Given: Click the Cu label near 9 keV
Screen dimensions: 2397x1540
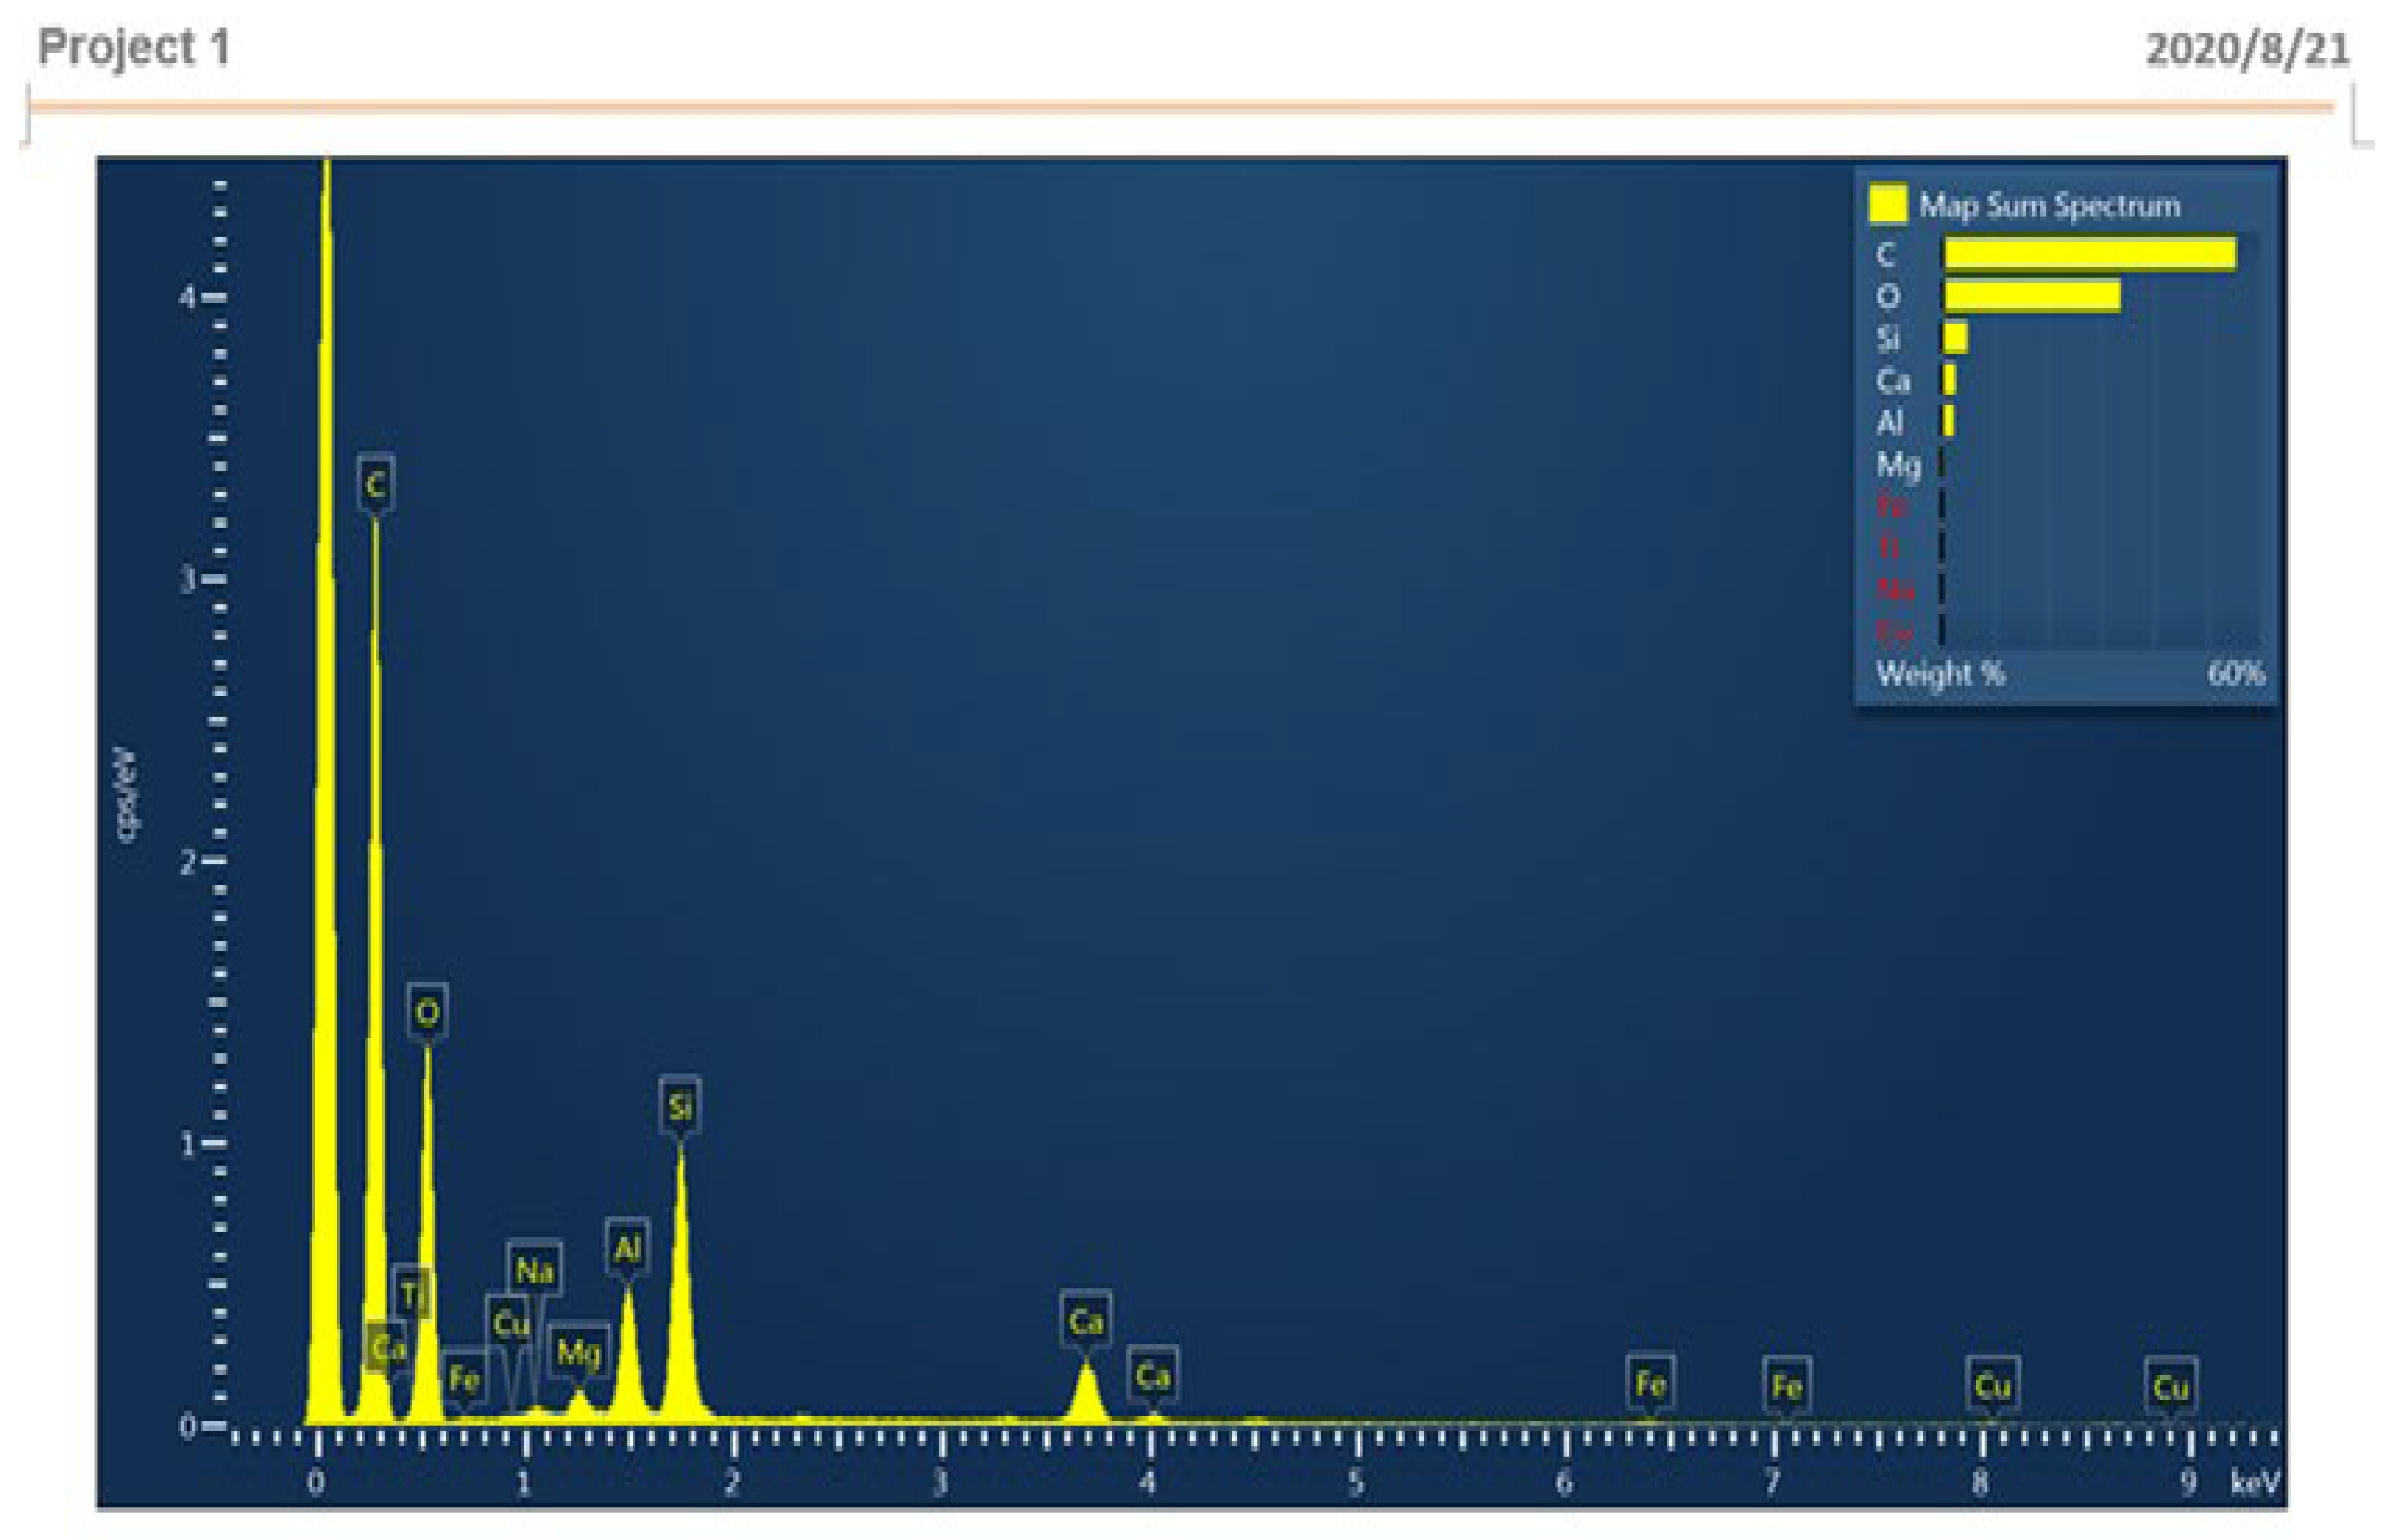Looking at the screenshot, I should [2170, 1388].
